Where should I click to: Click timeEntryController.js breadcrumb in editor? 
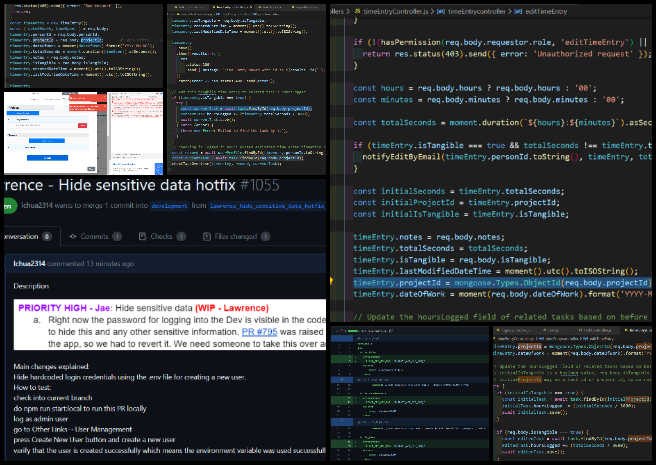click(x=395, y=12)
